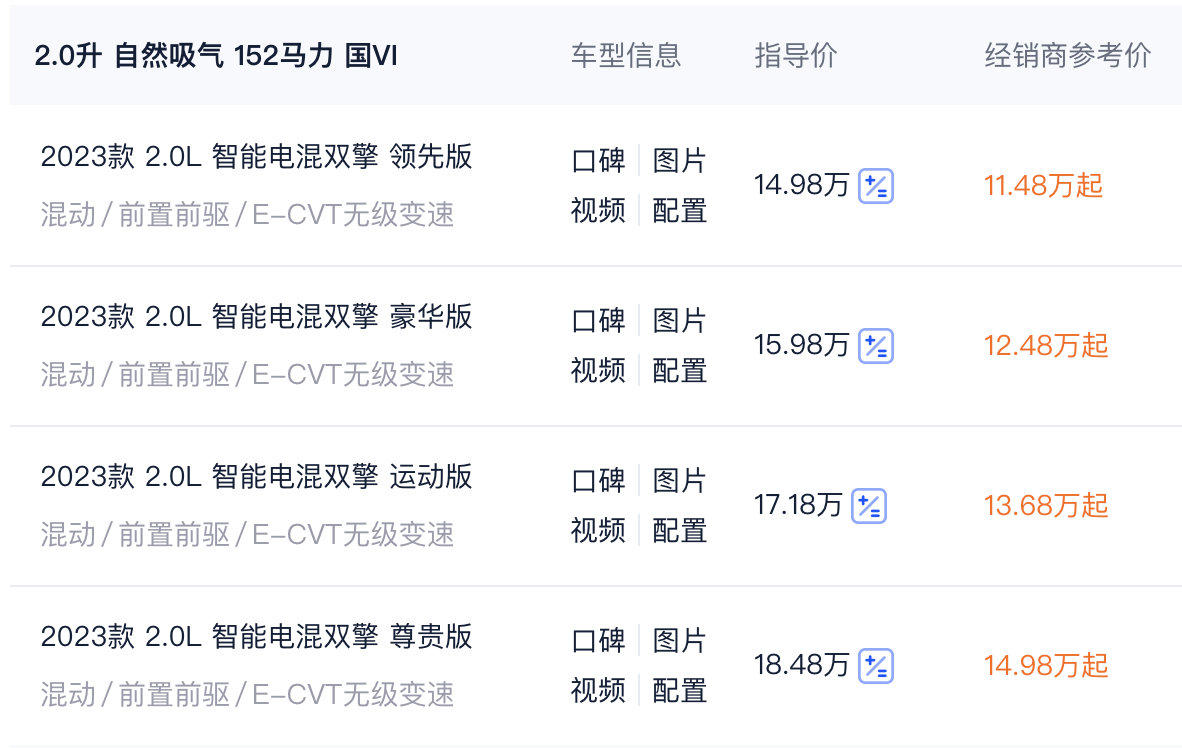Click dealer price 12.48万起
The height and width of the screenshot is (748, 1182).
[x=1046, y=346]
